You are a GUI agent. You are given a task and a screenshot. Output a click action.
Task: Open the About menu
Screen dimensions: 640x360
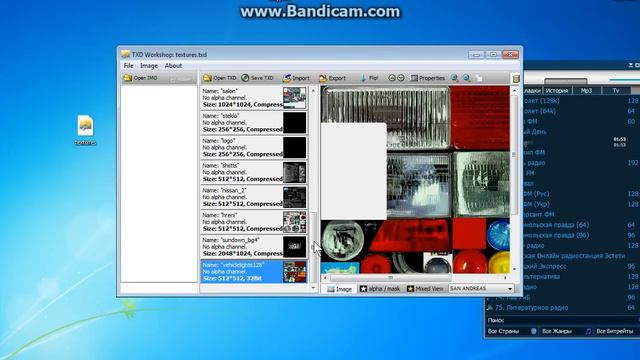(173, 66)
